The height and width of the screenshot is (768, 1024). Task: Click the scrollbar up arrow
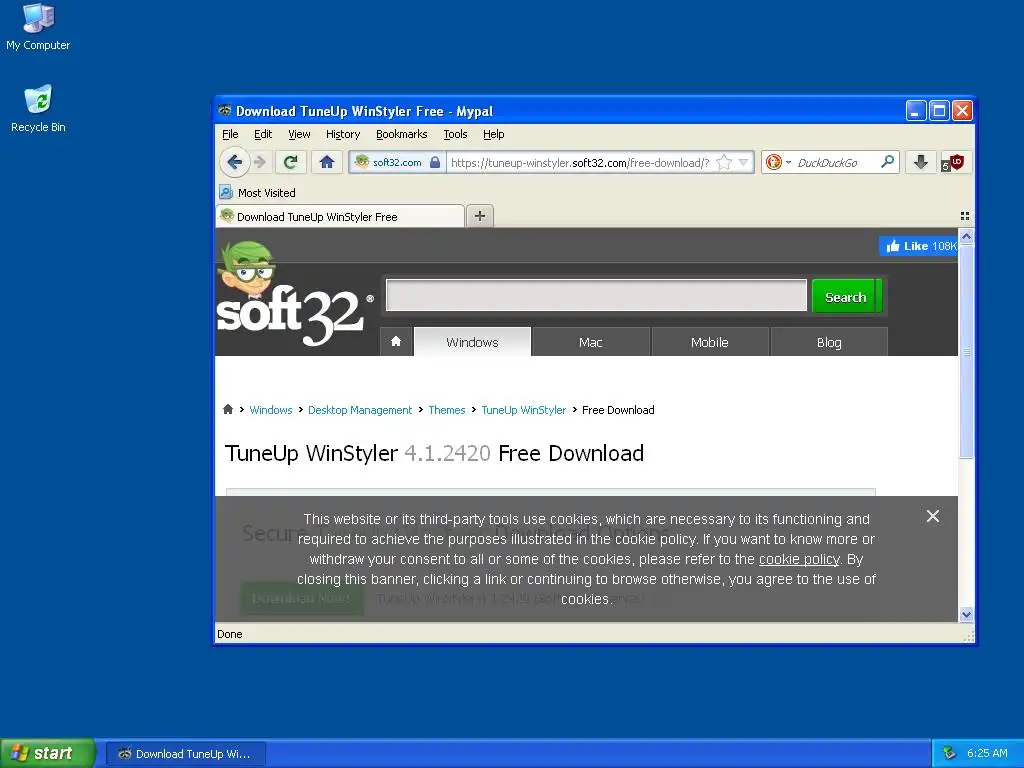(x=967, y=236)
